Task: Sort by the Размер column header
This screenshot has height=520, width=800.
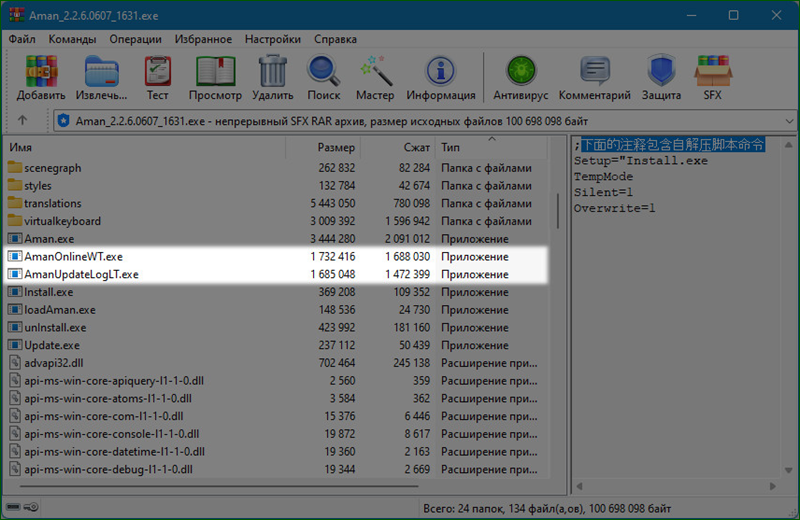Action: tap(323, 147)
